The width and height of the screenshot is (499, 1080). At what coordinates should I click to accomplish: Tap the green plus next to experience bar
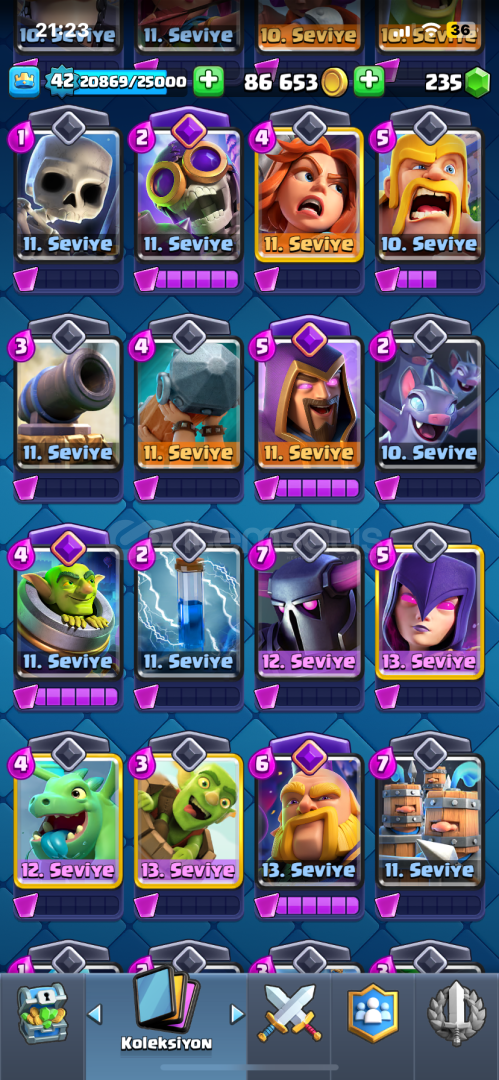click(208, 83)
